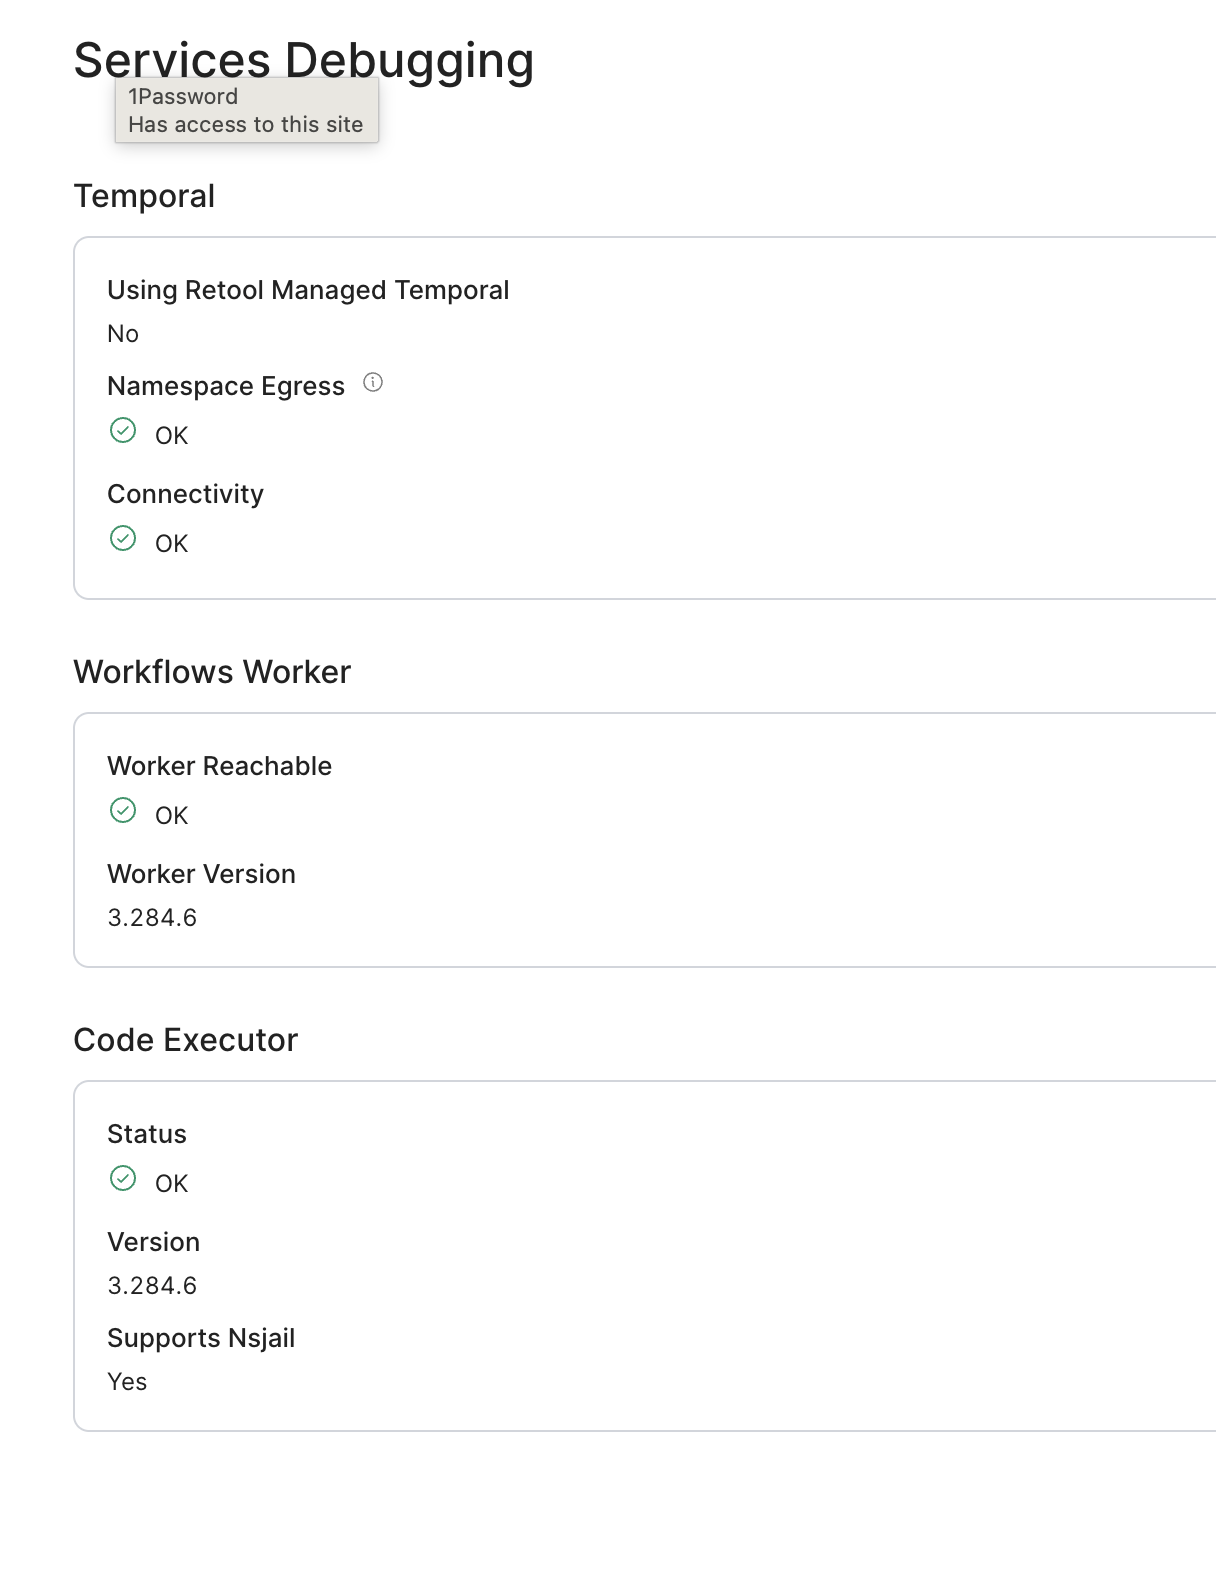1216x1590 pixels.
Task: Click the Worker Reachable label
Action: point(219,766)
